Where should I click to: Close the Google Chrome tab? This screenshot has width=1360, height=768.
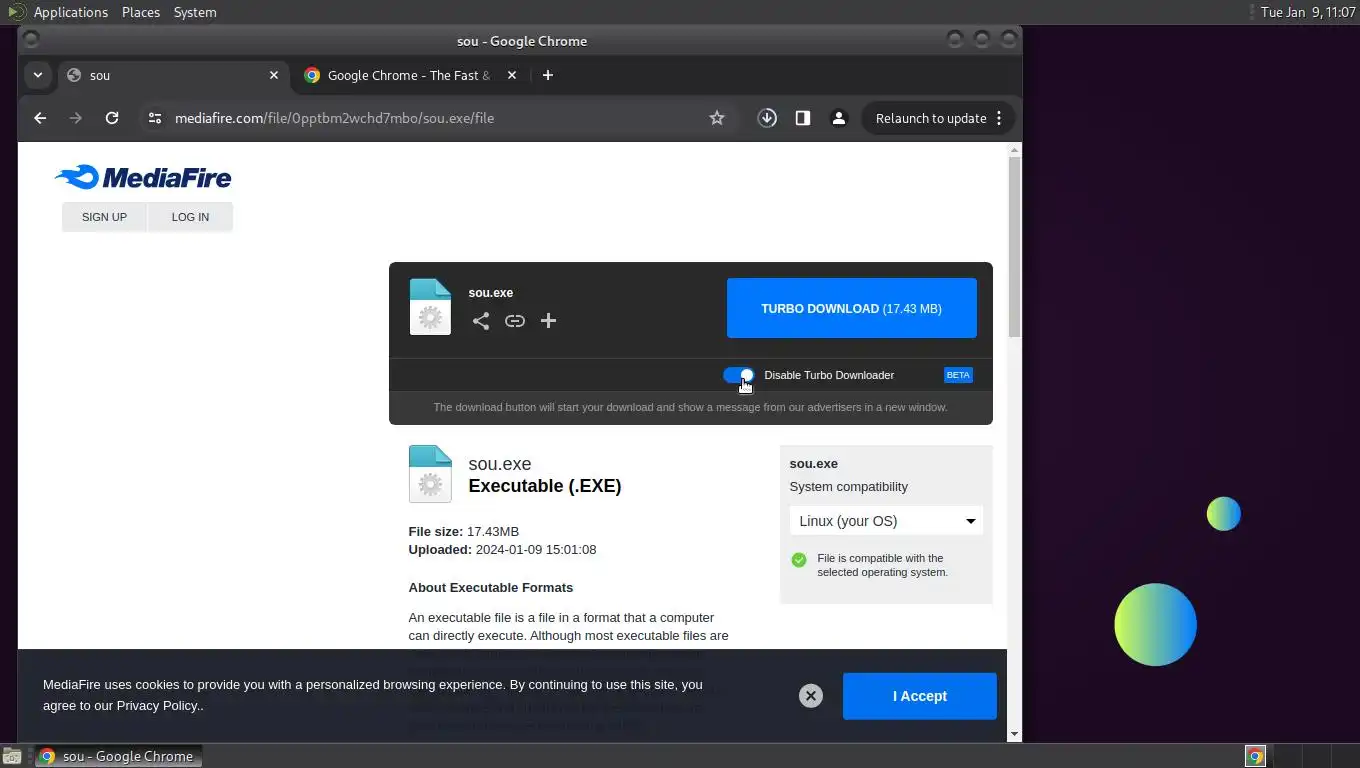coord(512,75)
